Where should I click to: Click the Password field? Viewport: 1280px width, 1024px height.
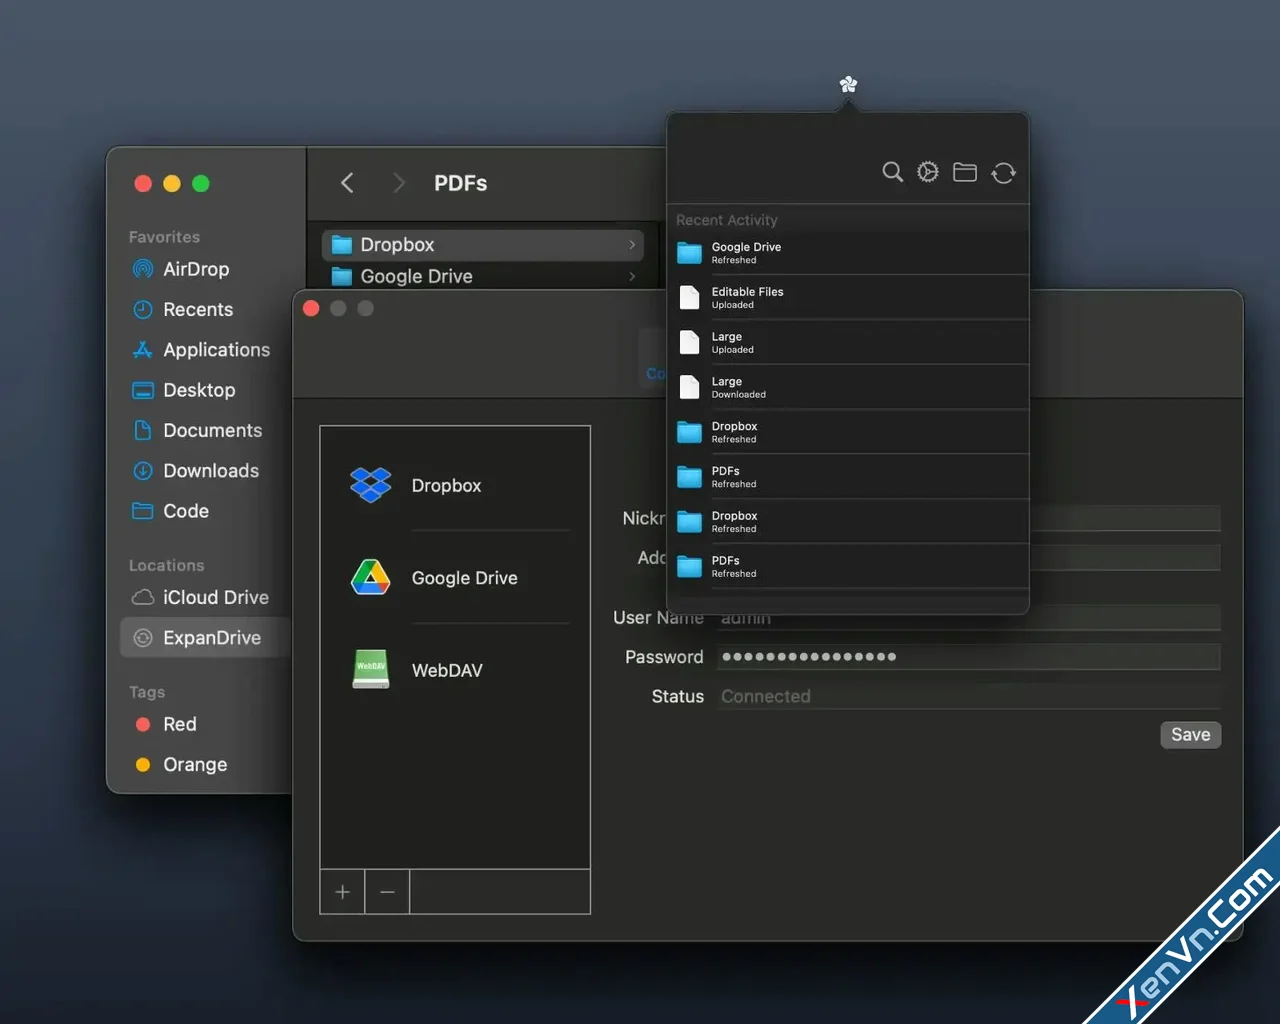[969, 657]
